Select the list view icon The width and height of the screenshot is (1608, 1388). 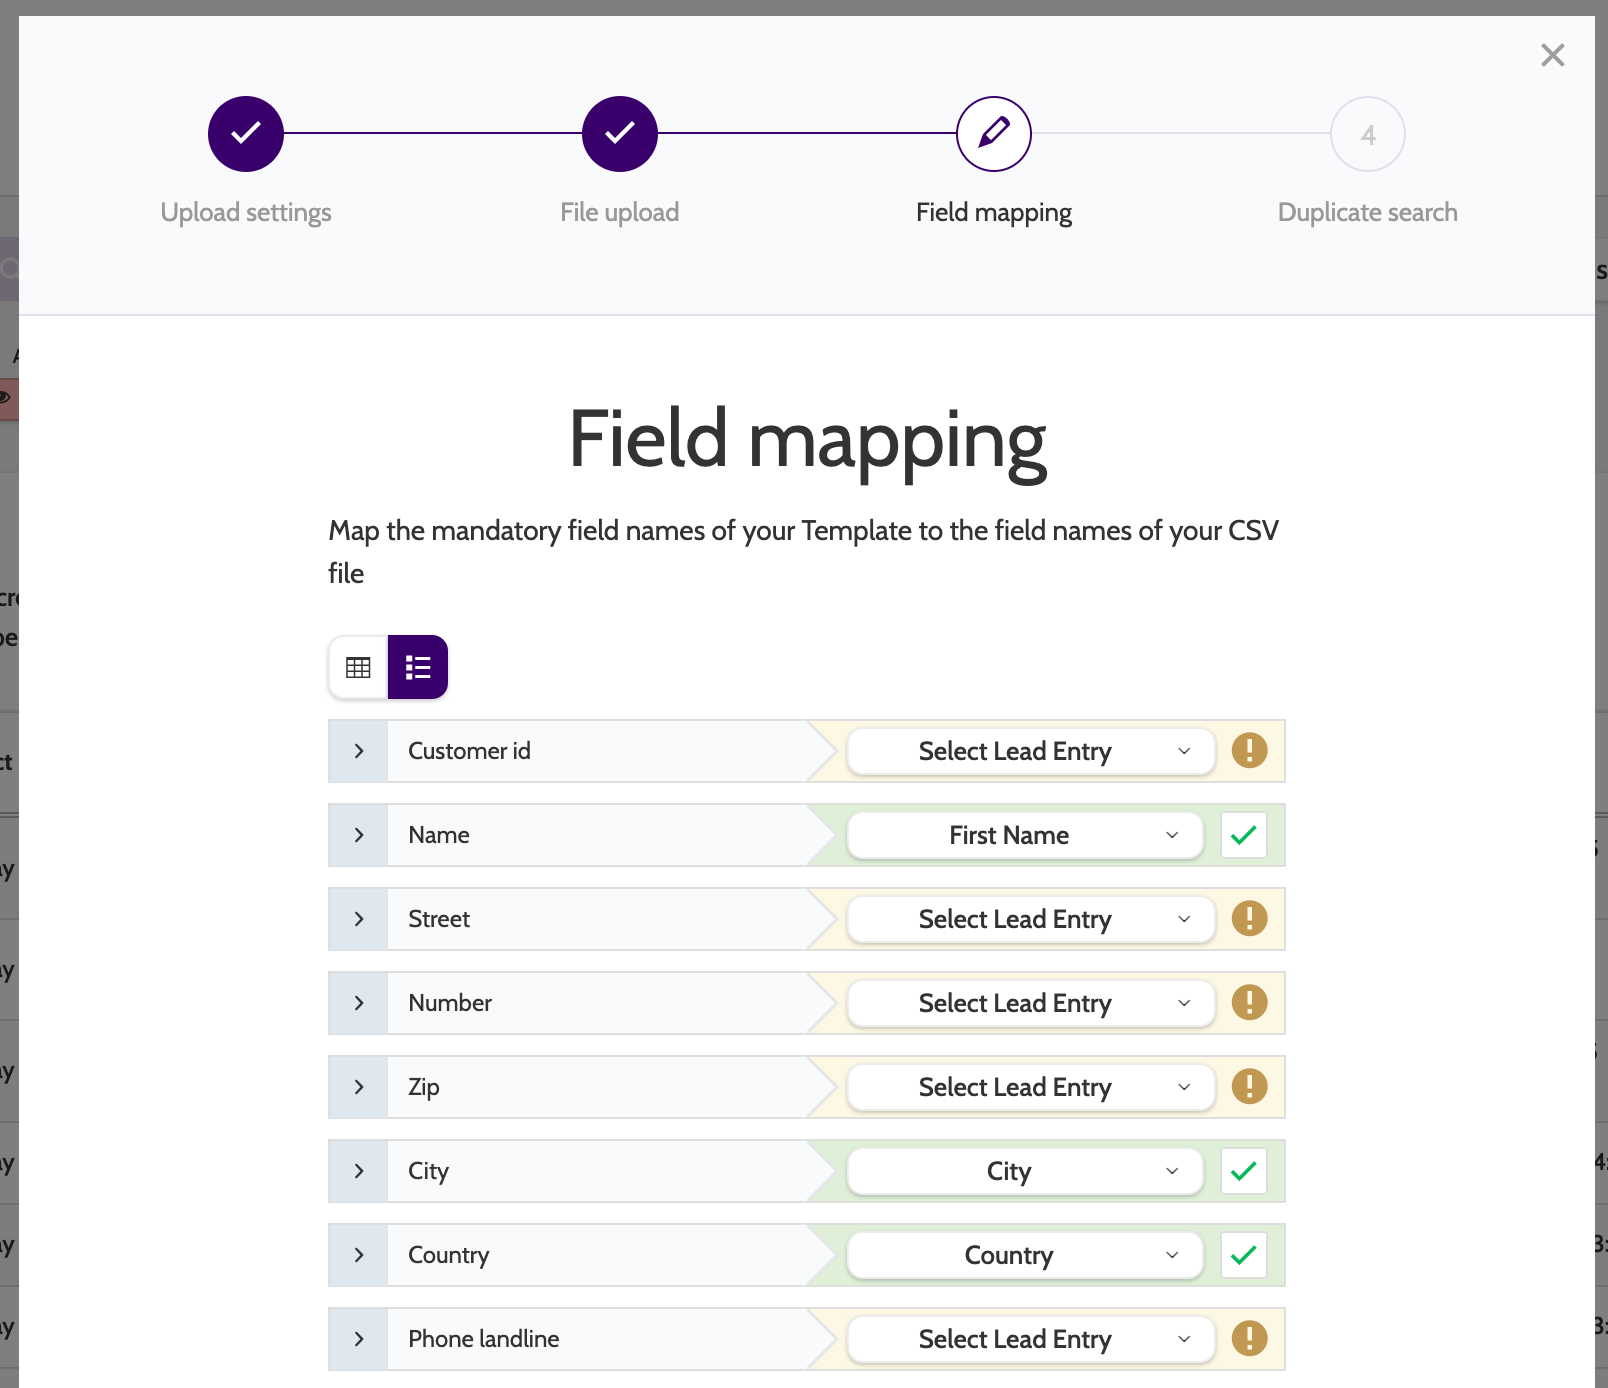click(x=418, y=667)
